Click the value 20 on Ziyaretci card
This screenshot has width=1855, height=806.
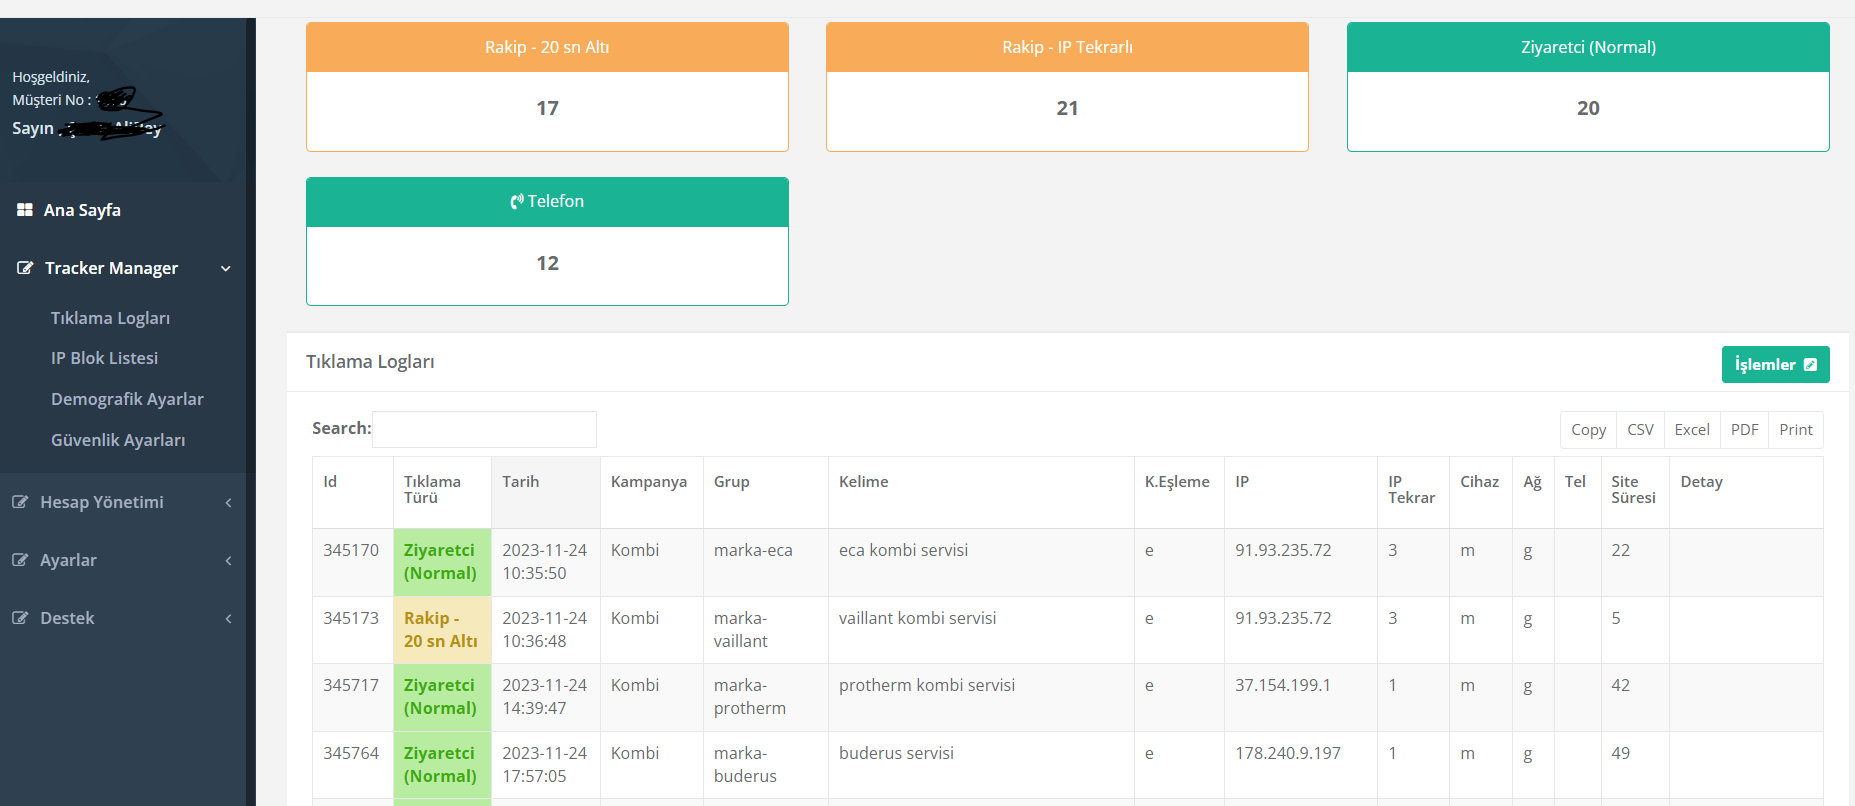tap(1588, 108)
